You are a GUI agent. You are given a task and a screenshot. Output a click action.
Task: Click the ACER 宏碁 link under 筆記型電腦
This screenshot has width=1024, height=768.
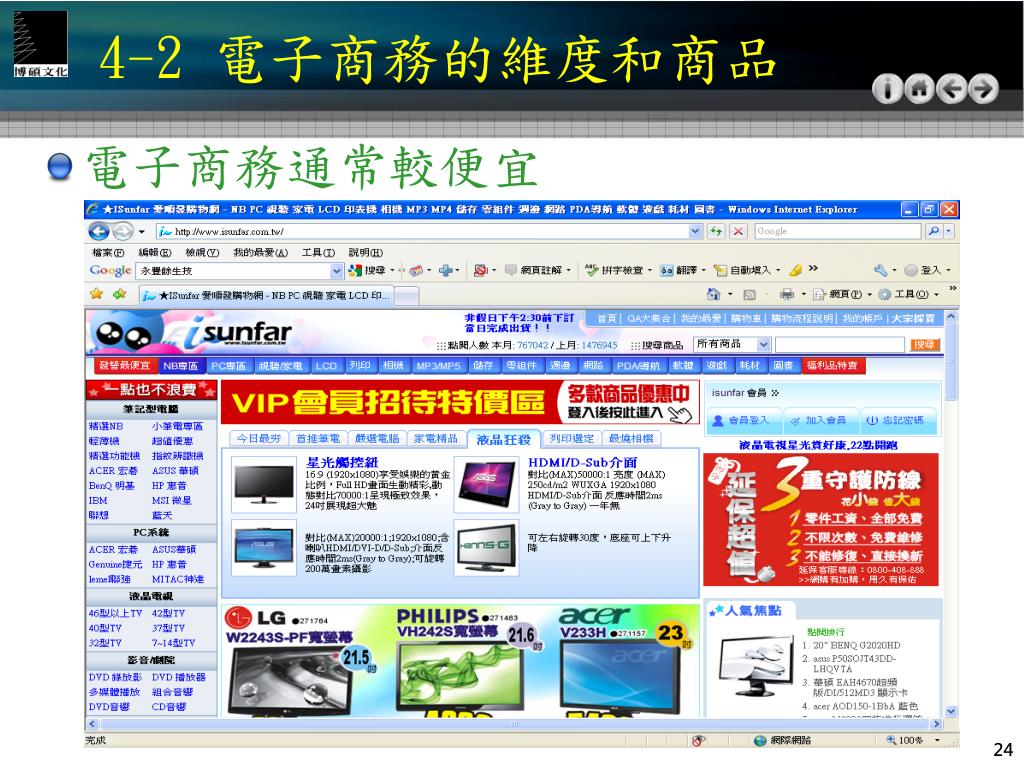(x=113, y=470)
